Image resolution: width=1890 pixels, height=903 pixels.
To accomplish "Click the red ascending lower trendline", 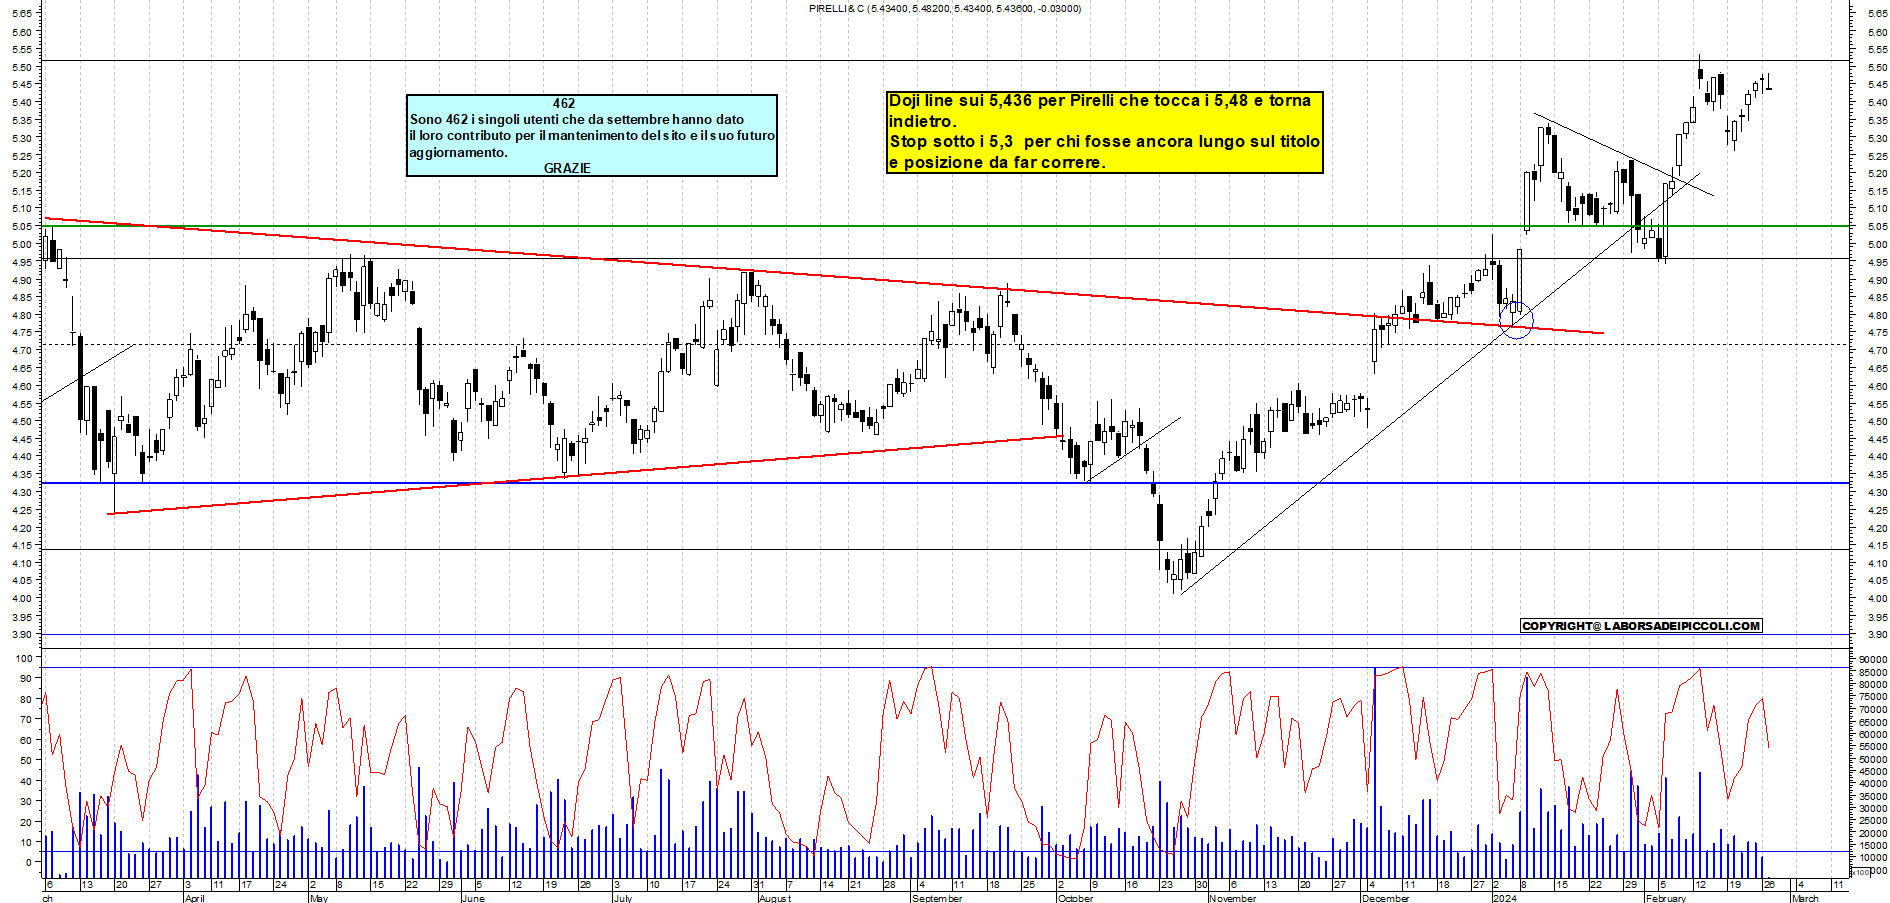I will pyautogui.click(x=585, y=475).
